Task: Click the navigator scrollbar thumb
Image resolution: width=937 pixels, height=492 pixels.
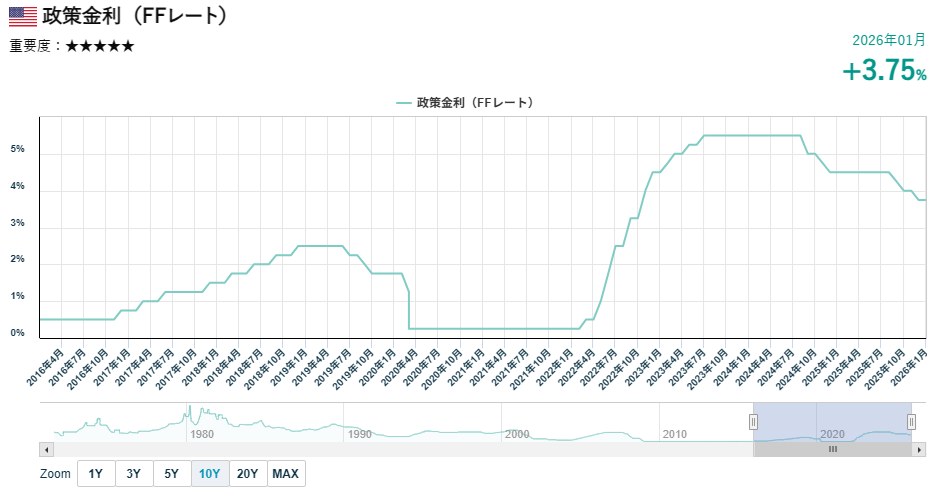Action: tap(832, 449)
